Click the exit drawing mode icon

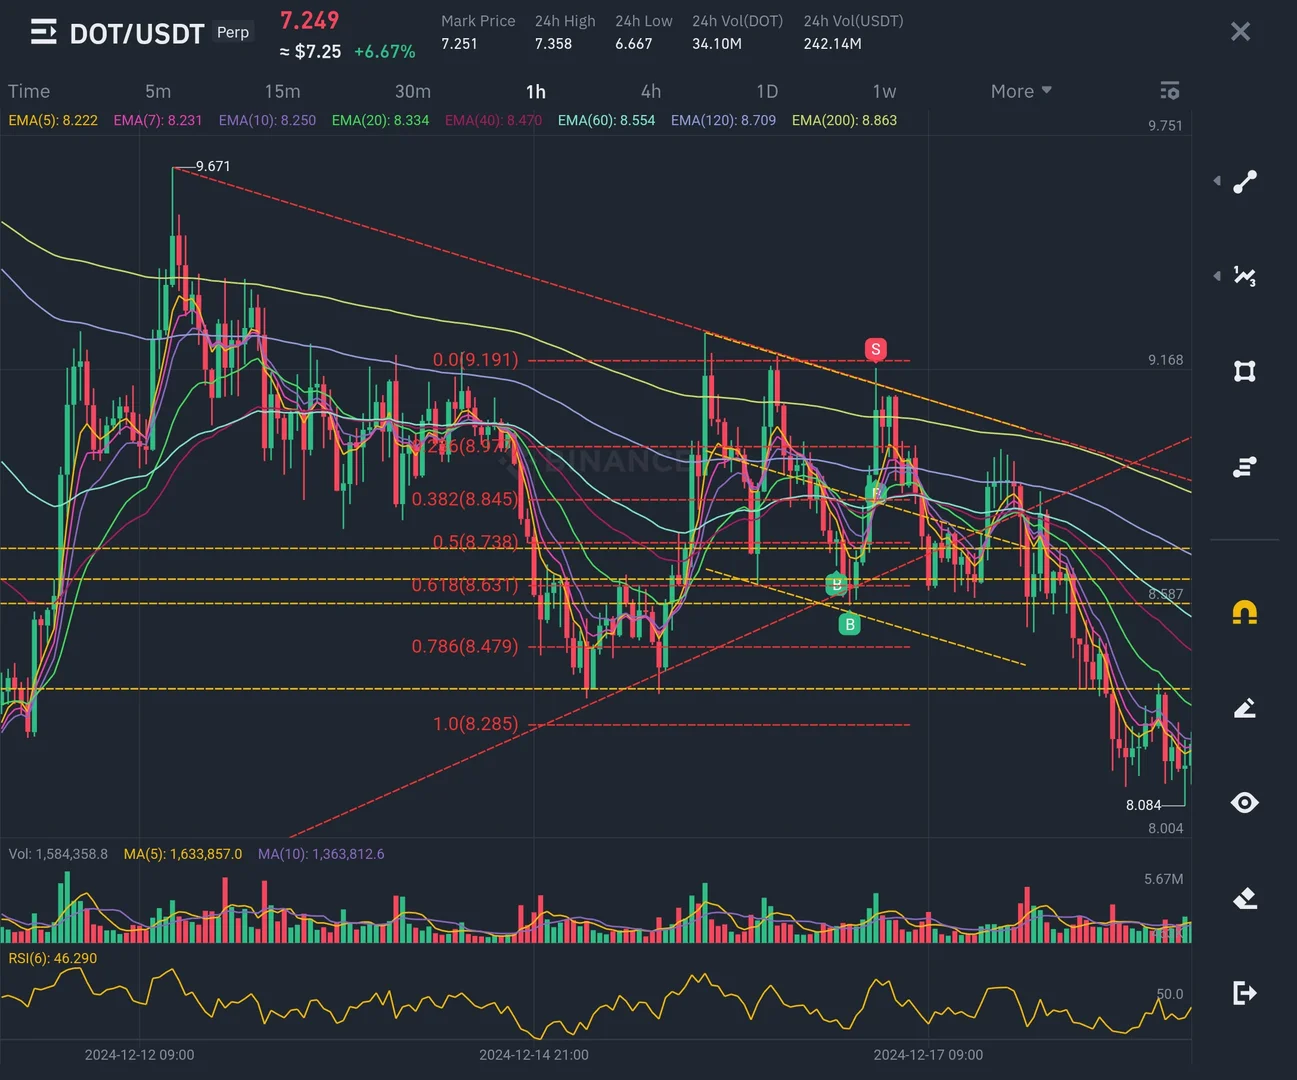pos(1245,993)
